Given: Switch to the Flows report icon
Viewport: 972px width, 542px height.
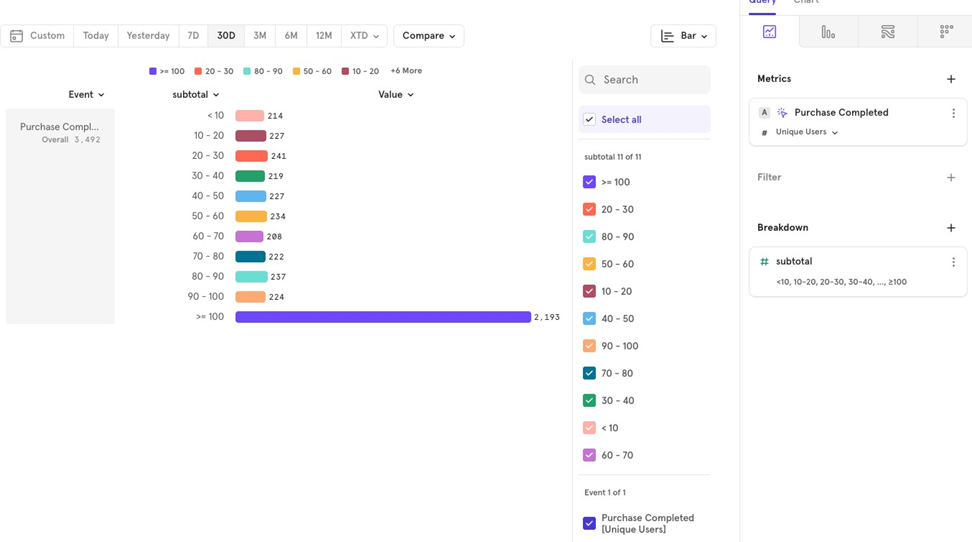Looking at the screenshot, I should click(887, 32).
